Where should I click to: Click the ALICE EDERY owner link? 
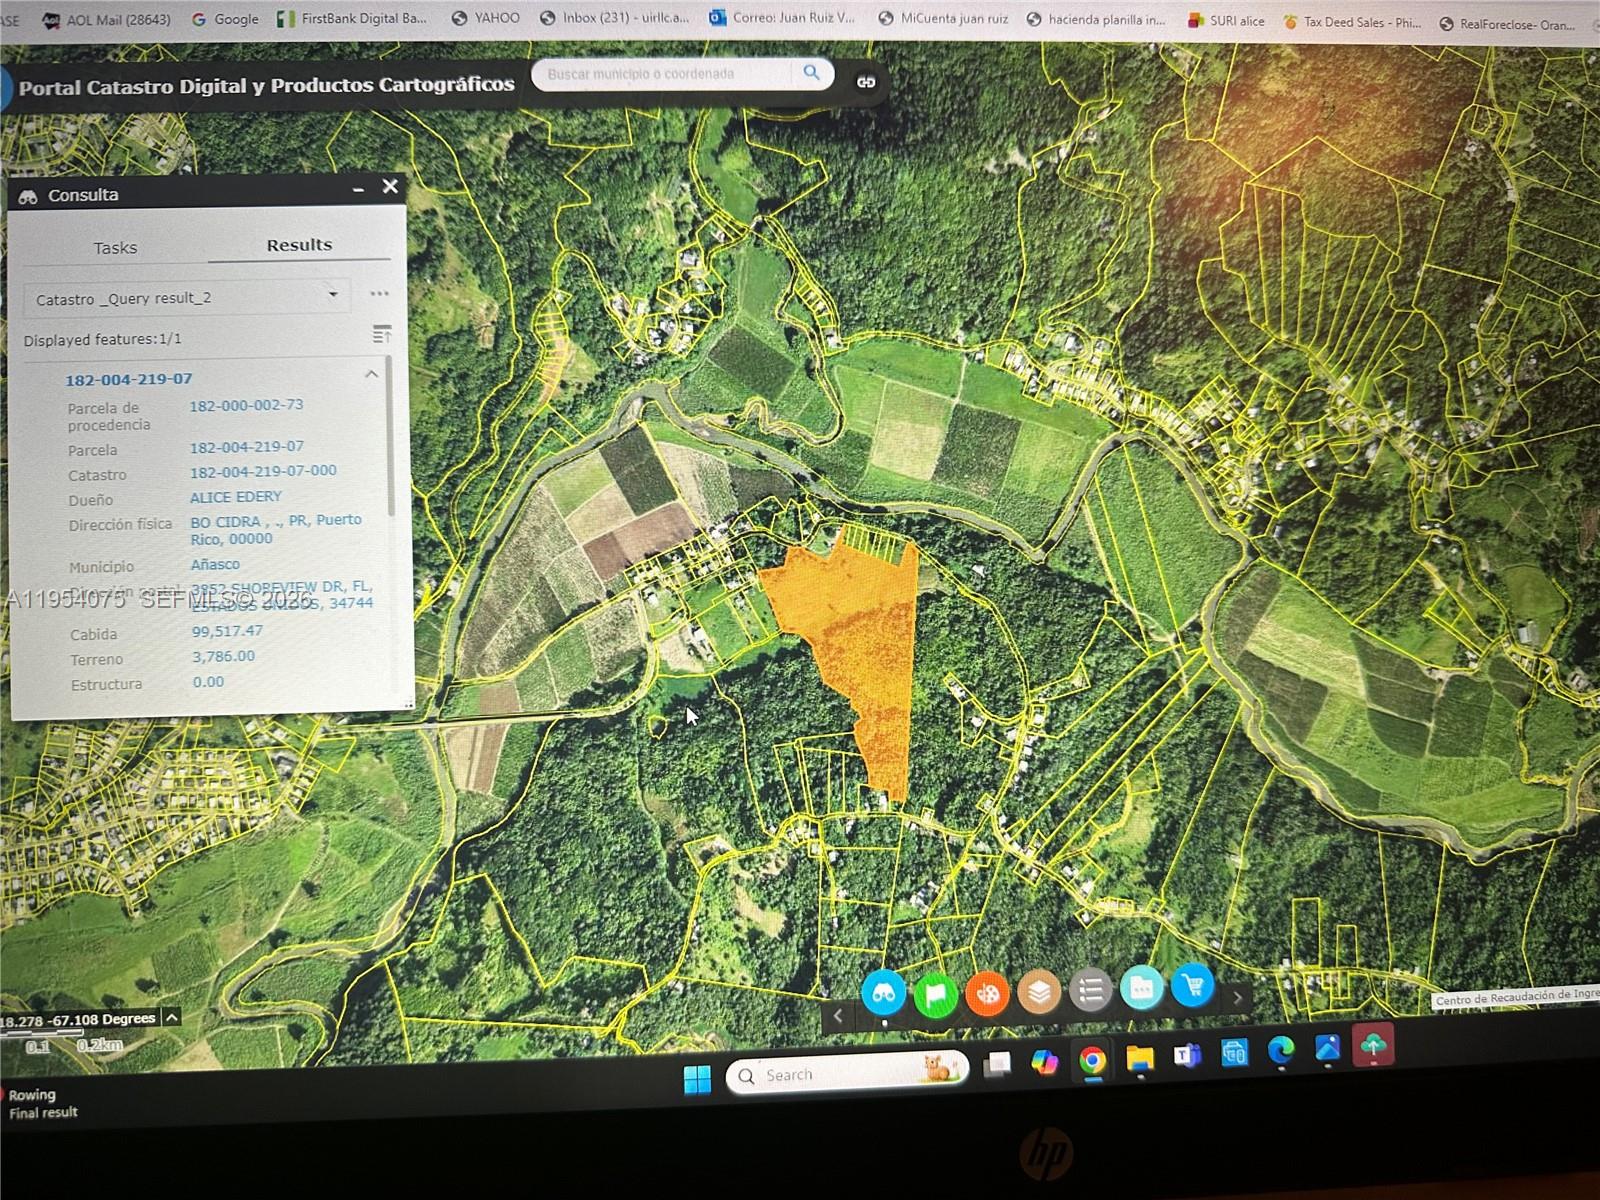tap(236, 496)
